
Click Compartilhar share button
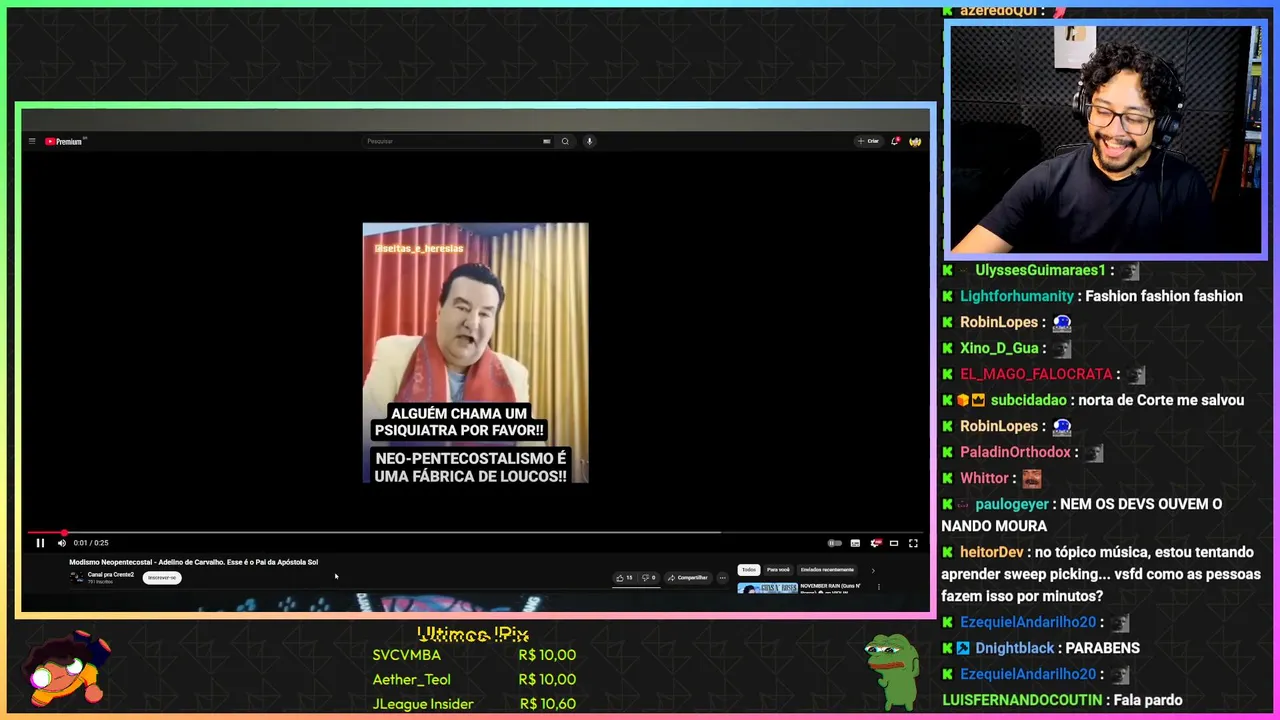(687, 577)
